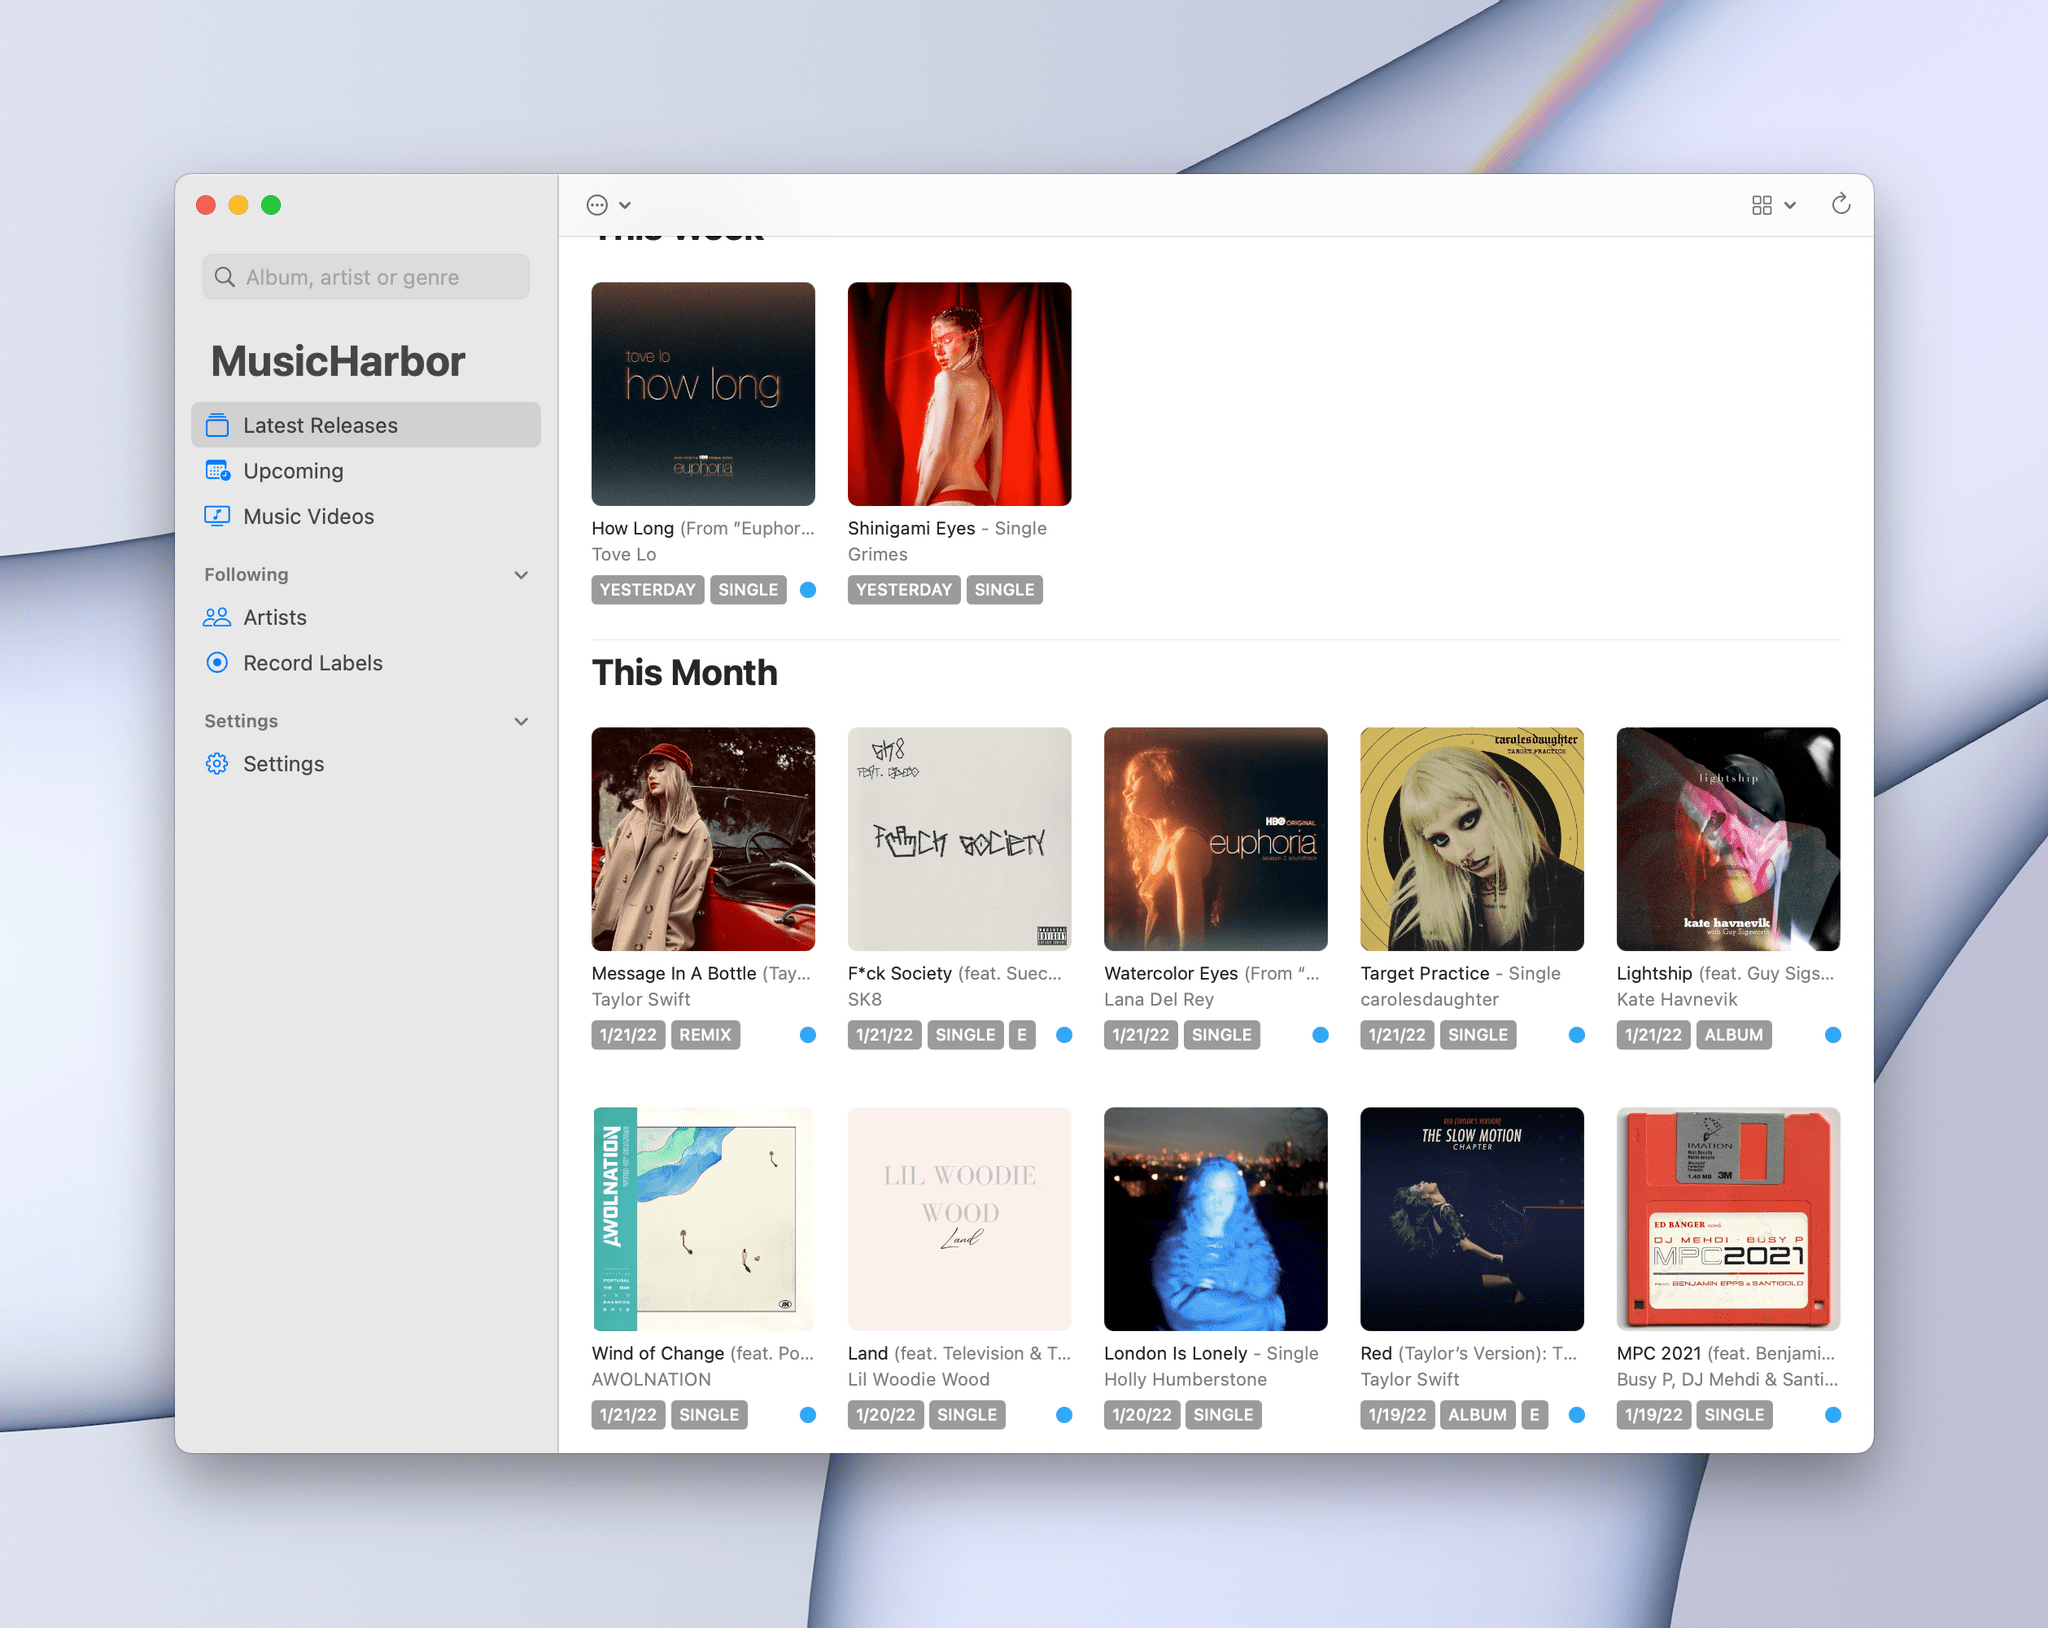Collapse the Settings section chevron
This screenshot has width=2048, height=1628.
[521, 721]
